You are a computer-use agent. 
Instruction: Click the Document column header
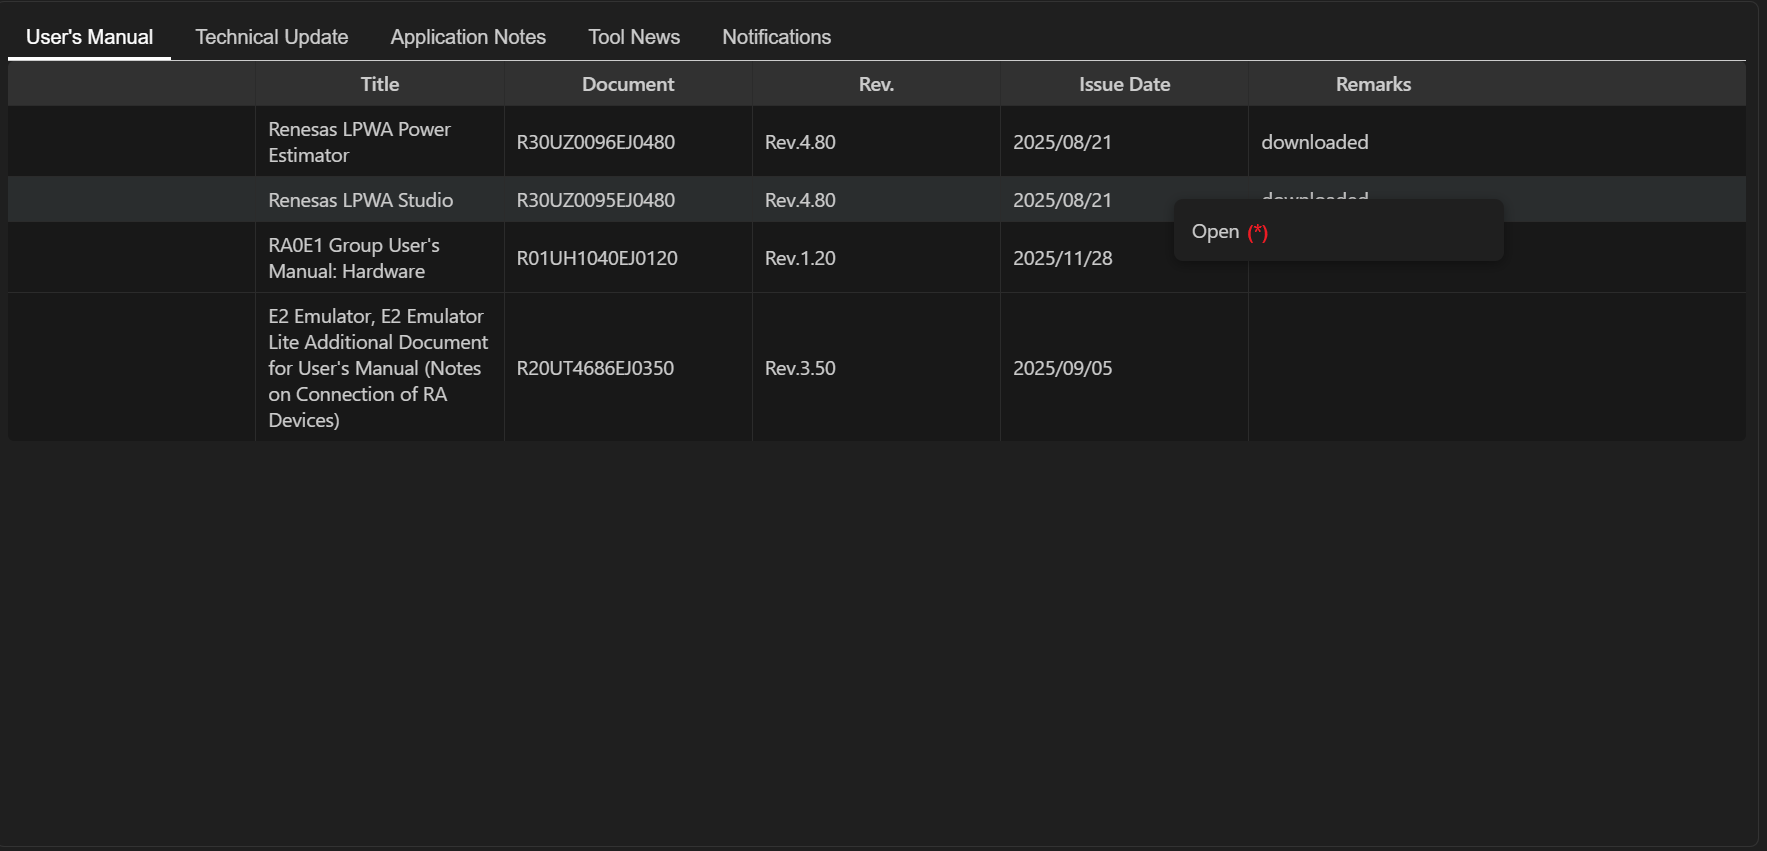[x=628, y=84]
